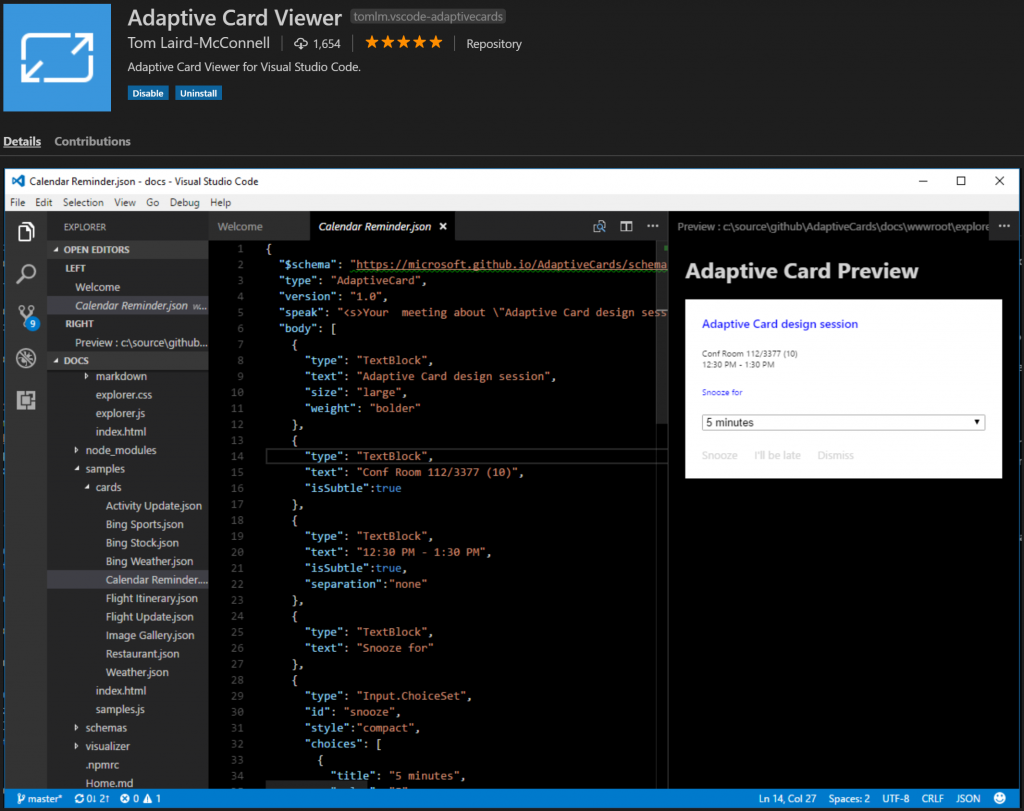1024x811 pixels.
Task: Collapse the samples folder
Action: click(76, 469)
